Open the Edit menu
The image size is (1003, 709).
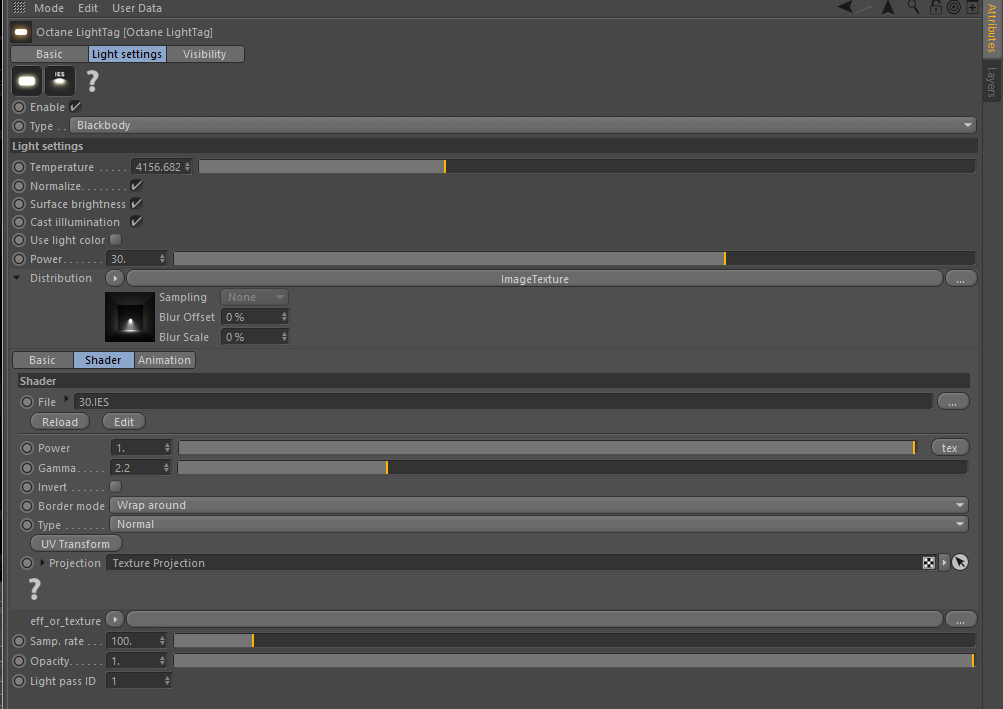88,8
